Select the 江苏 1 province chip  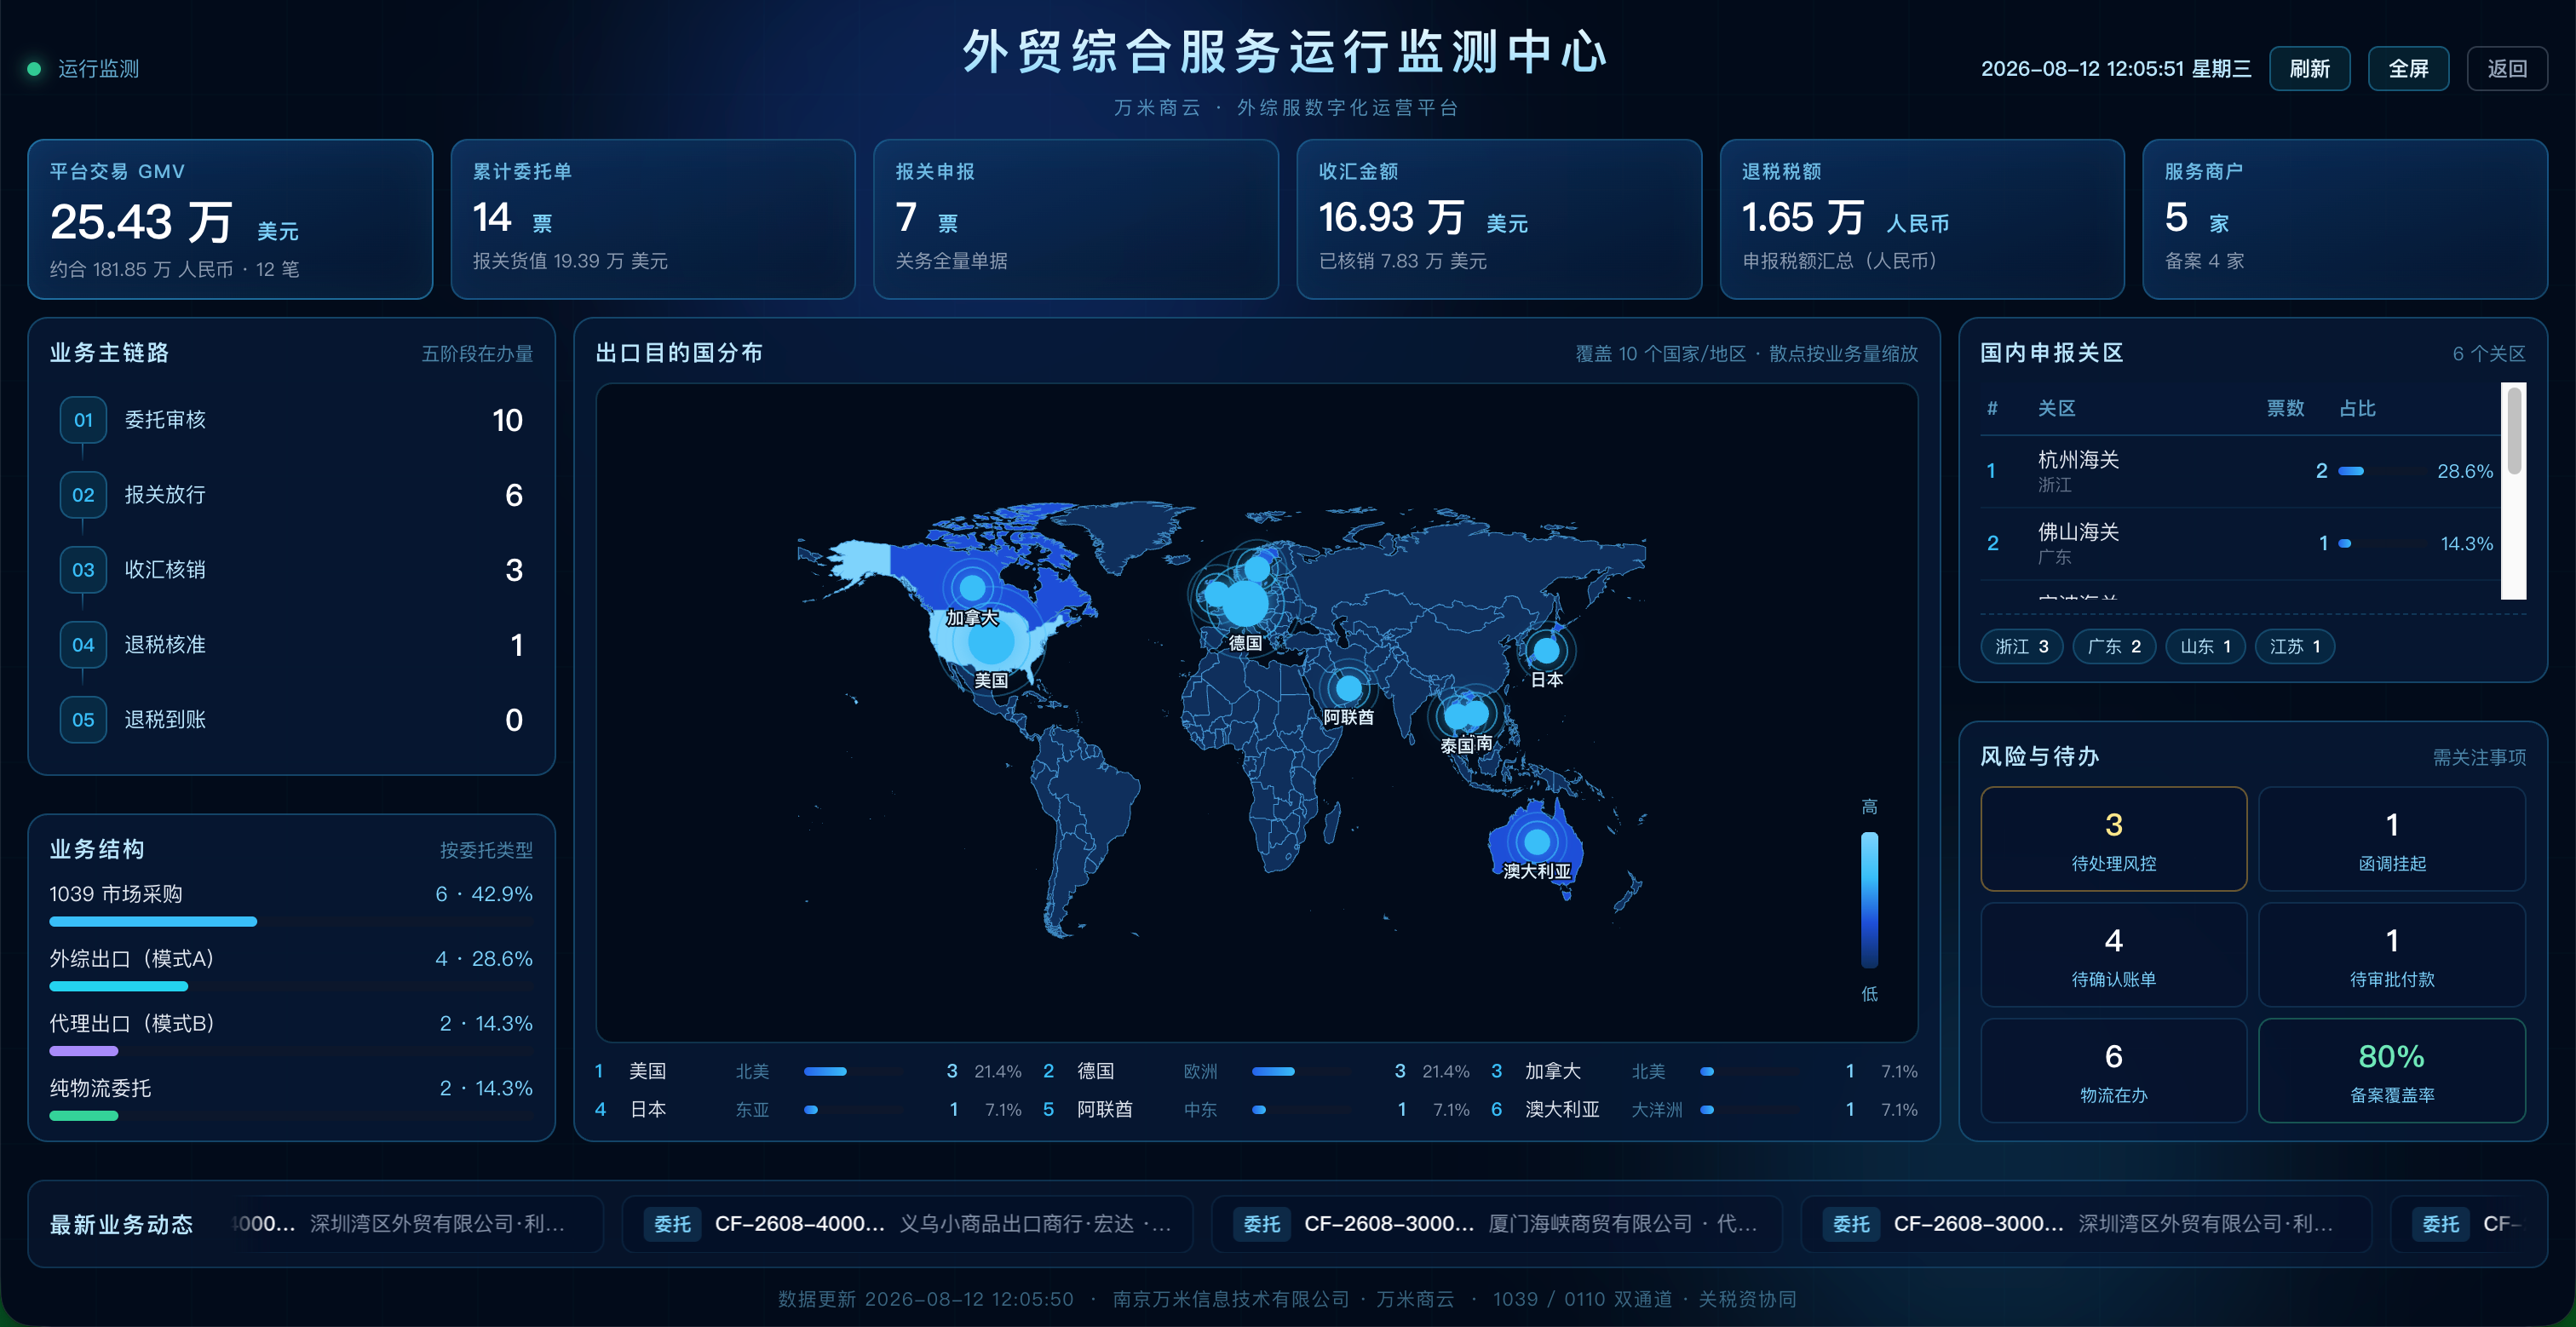click(x=2295, y=646)
